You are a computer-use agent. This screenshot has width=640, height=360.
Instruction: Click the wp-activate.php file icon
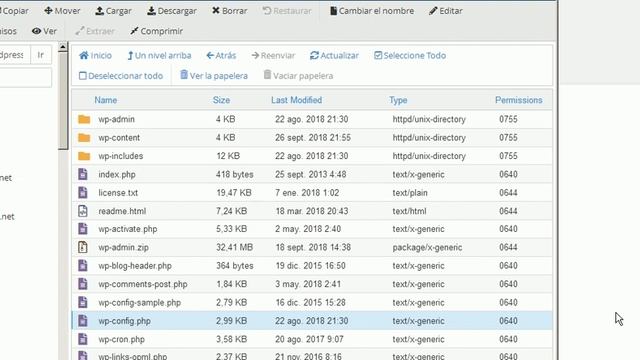[83, 229]
